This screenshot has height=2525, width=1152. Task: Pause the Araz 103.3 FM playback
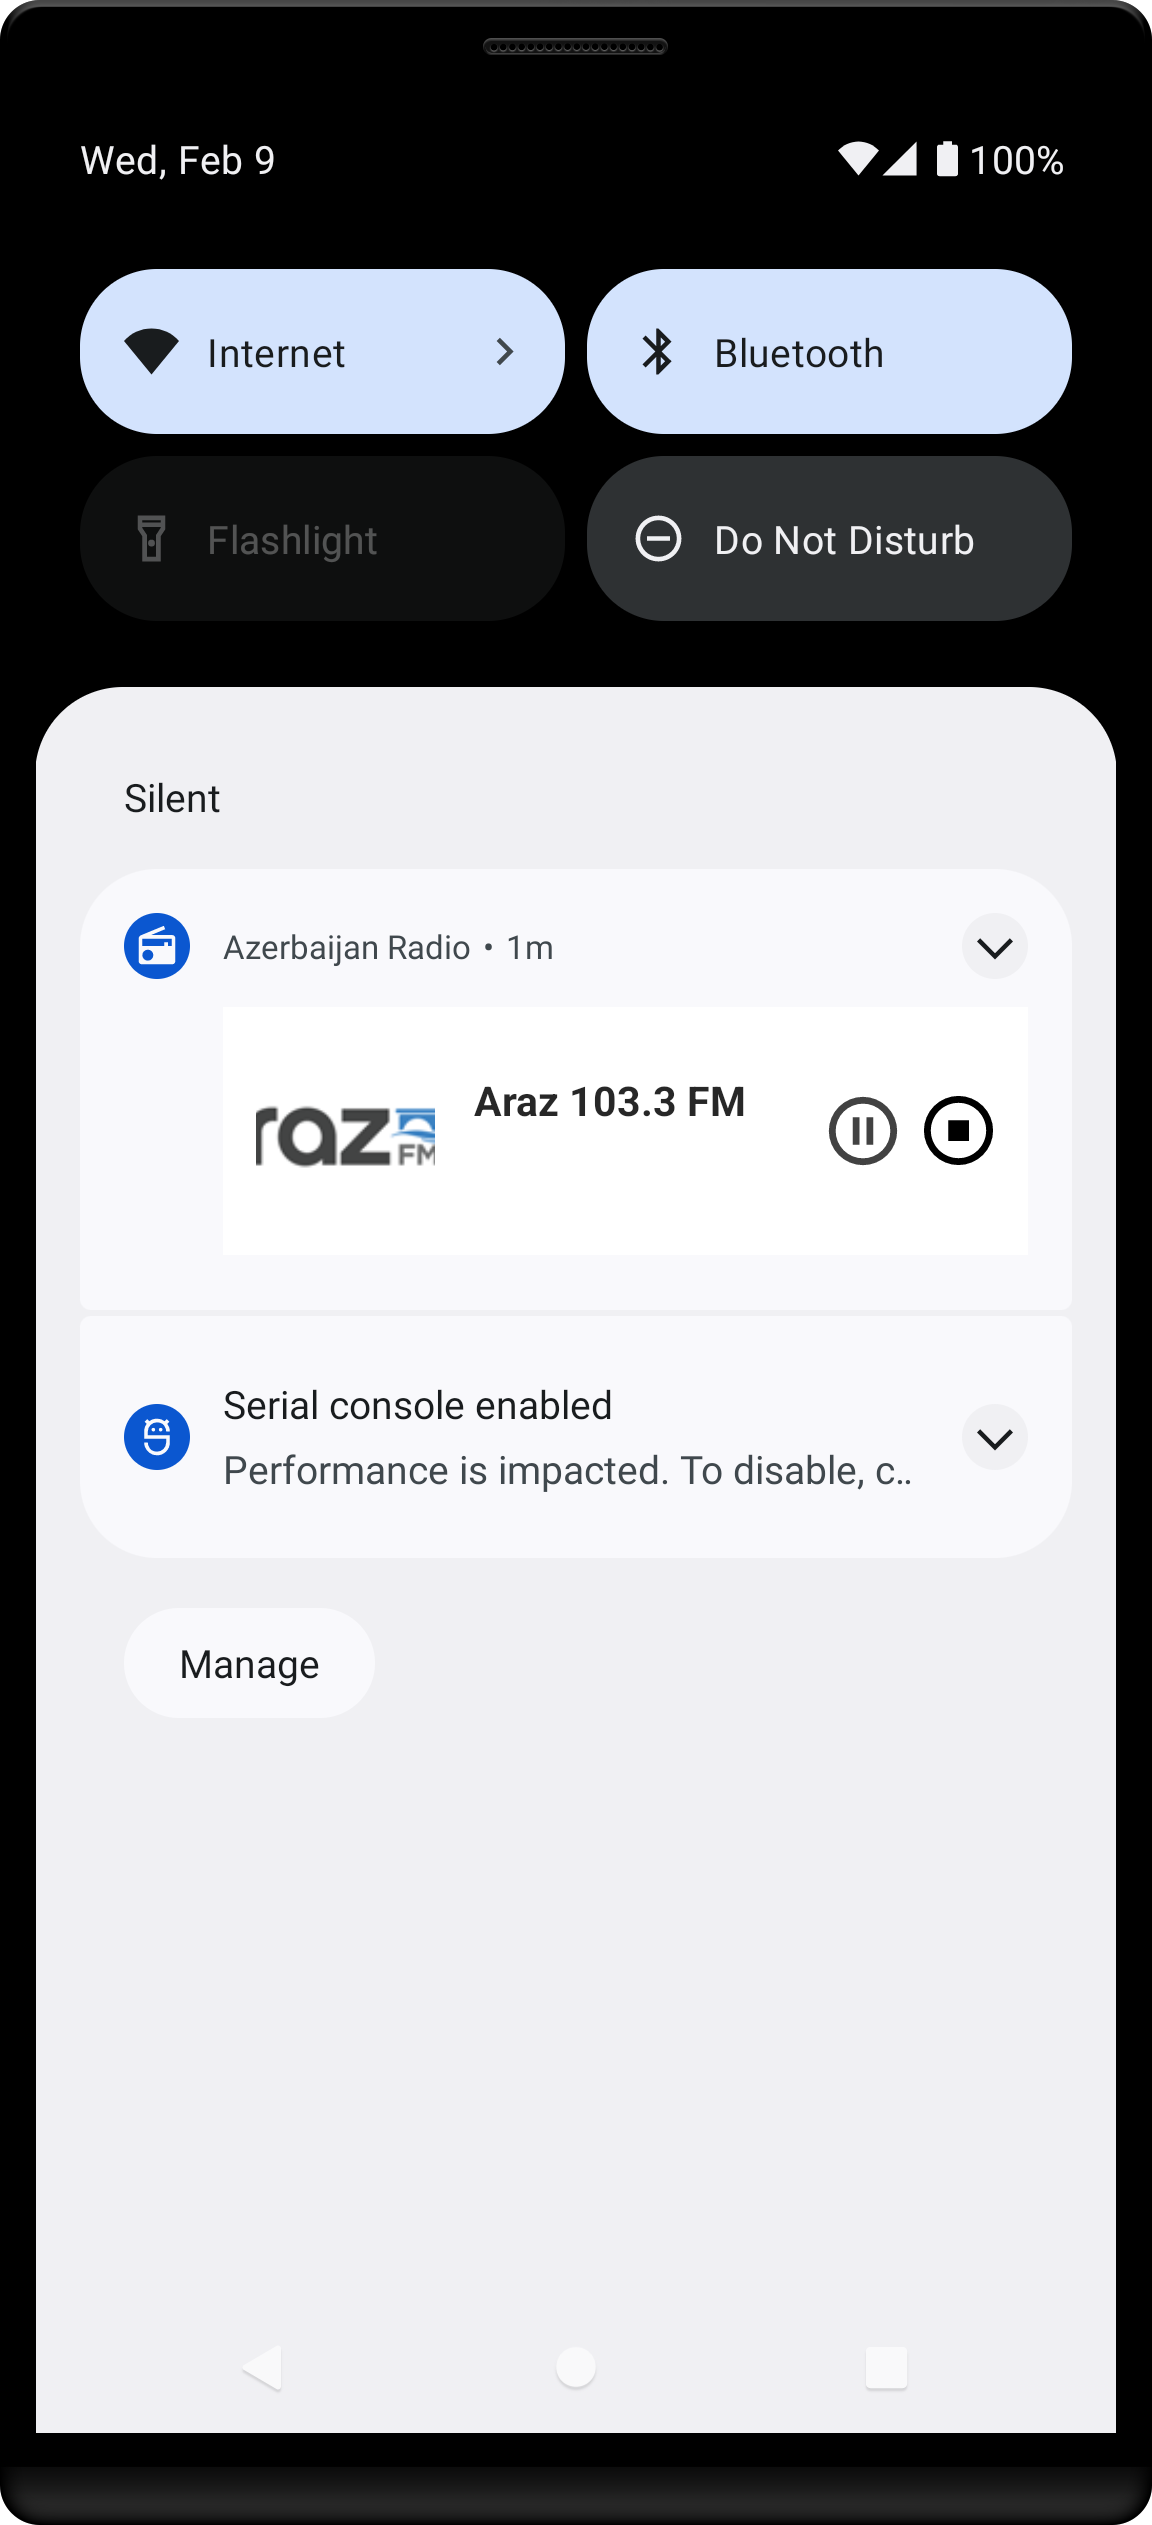(x=862, y=1131)
